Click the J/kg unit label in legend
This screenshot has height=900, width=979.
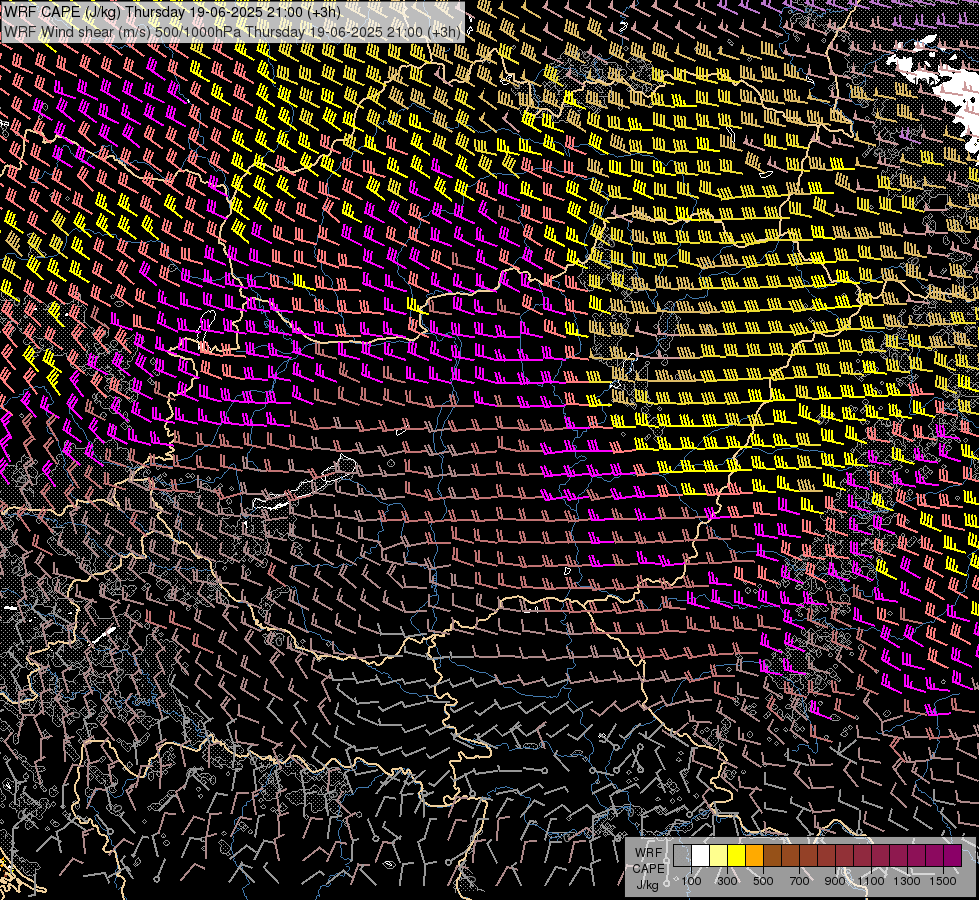pyautogui.click(x=647, y=885)
